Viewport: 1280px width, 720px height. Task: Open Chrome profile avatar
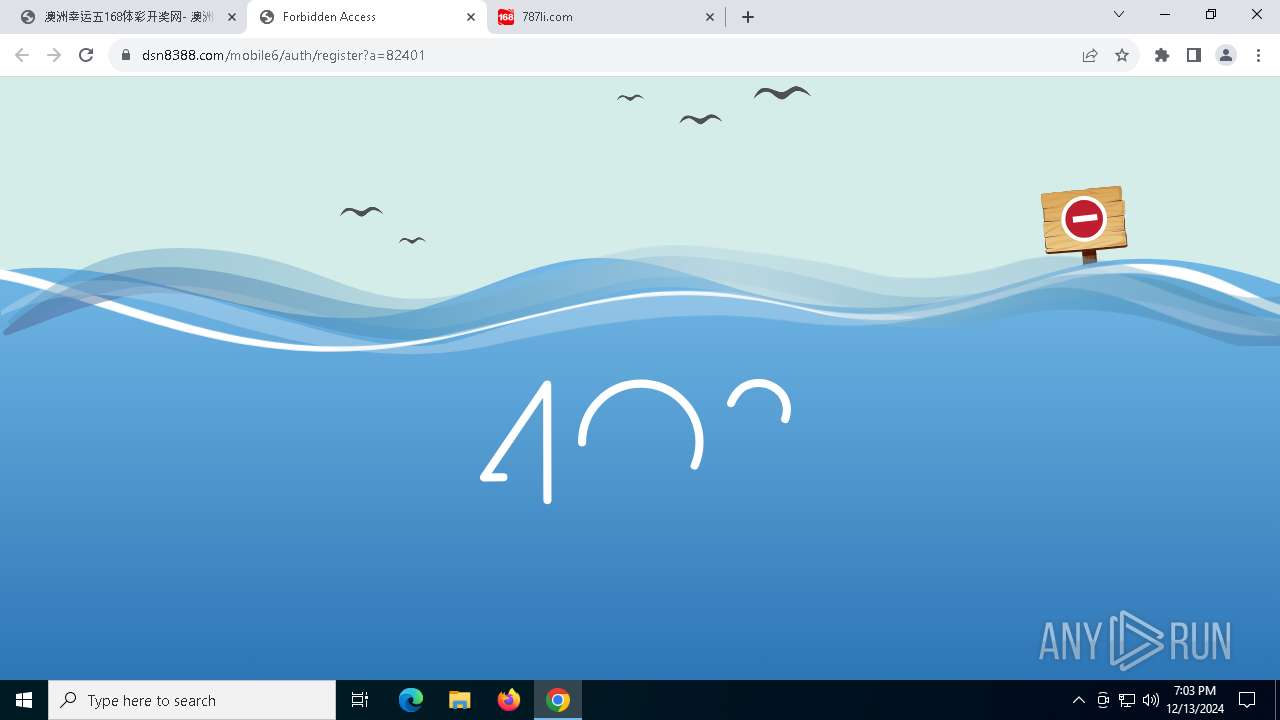(x=1226, y=55)
